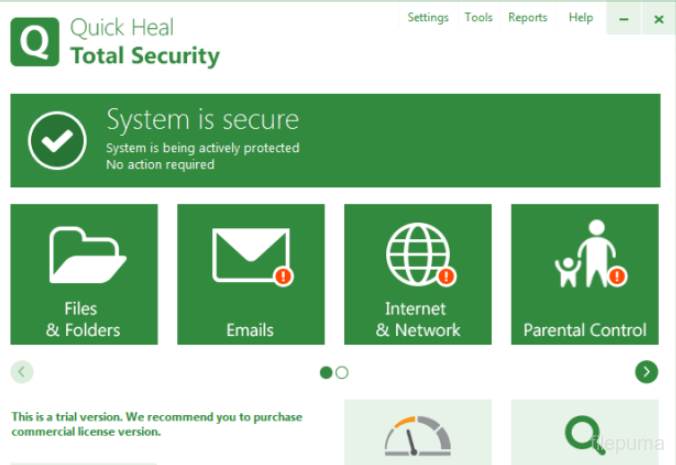This screenshot has width=676, height=465.
Task: Open the Internet & Network globe icon
Action: click(x=418, y=254)
